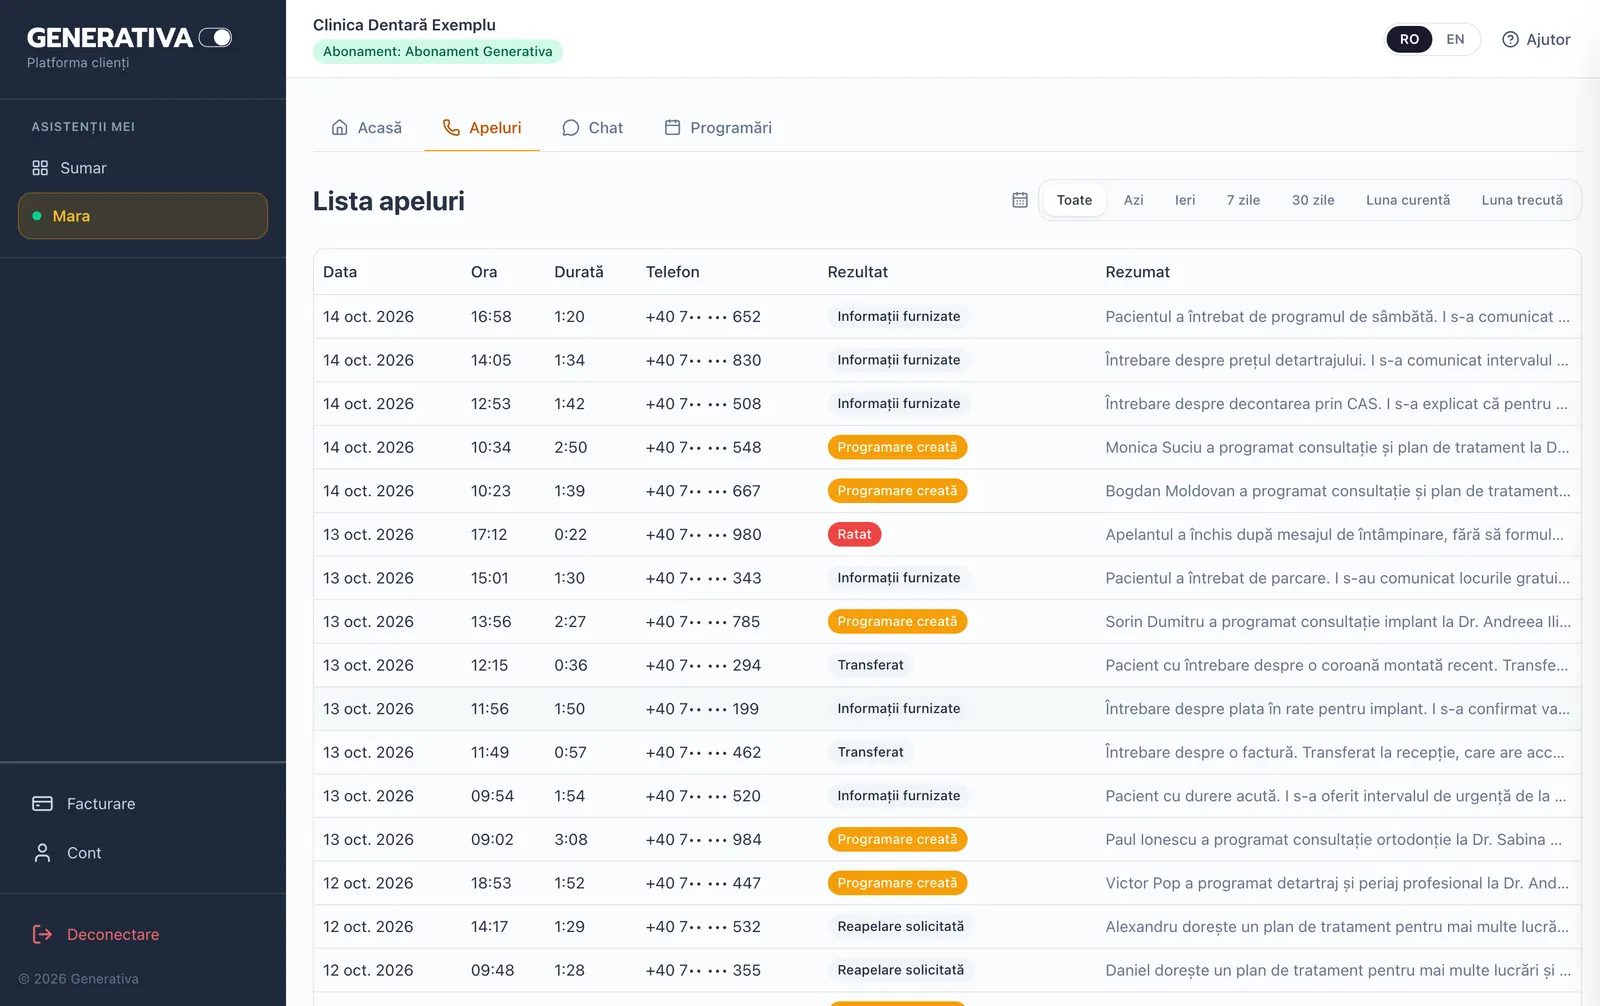Click phone number ending in 548
1600x1006 pixels.
click(x=703, y=448)
